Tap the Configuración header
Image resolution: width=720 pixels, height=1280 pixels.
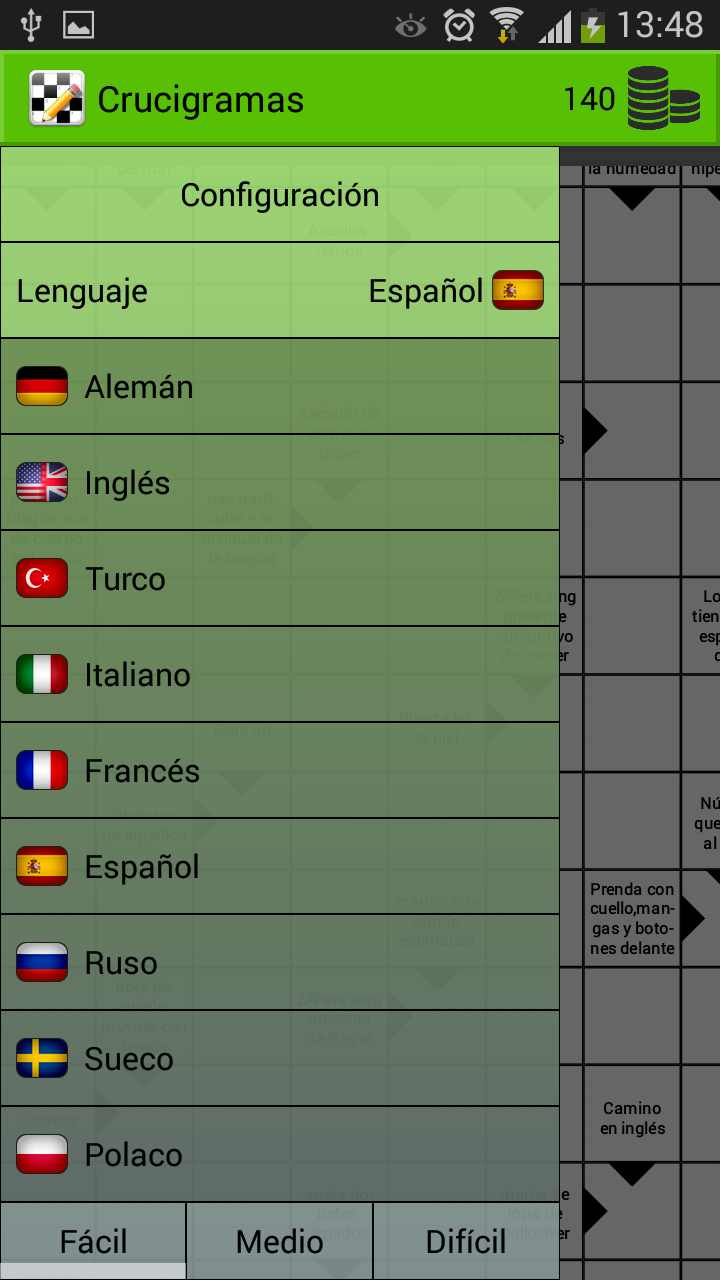(x=280, y=194)
